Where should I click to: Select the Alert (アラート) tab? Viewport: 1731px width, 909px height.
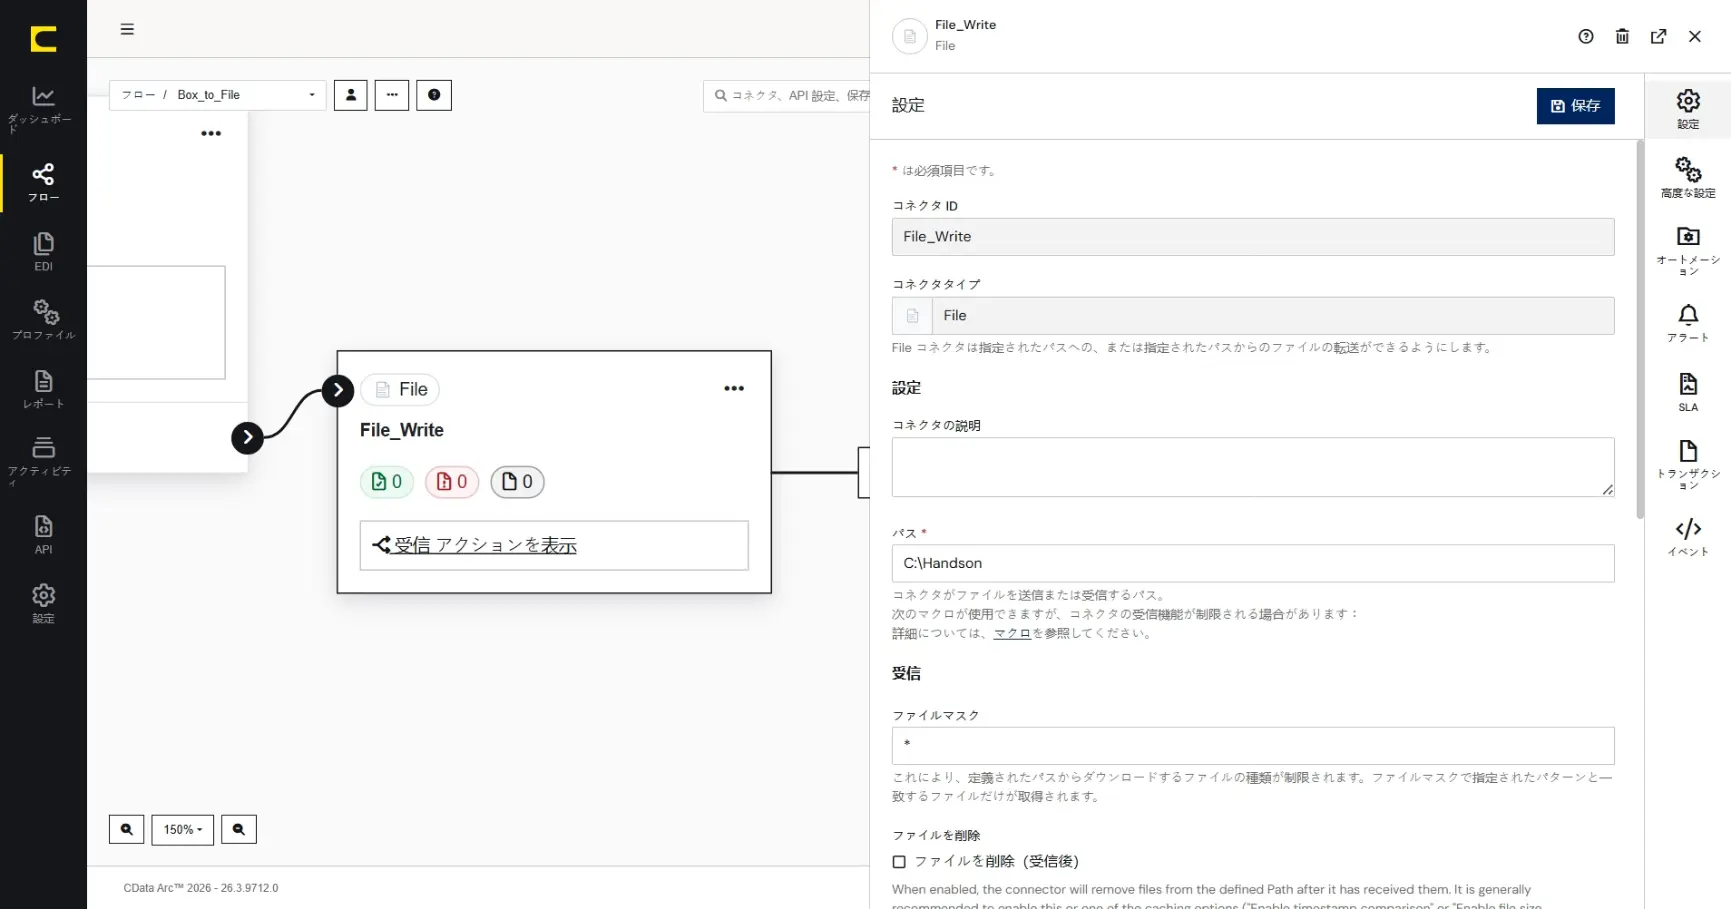tap(1688, 323)
